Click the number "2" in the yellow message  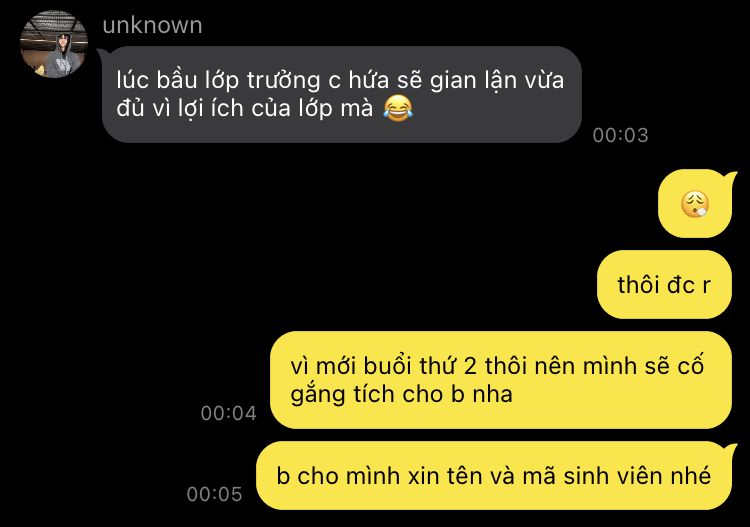point(470,367)
